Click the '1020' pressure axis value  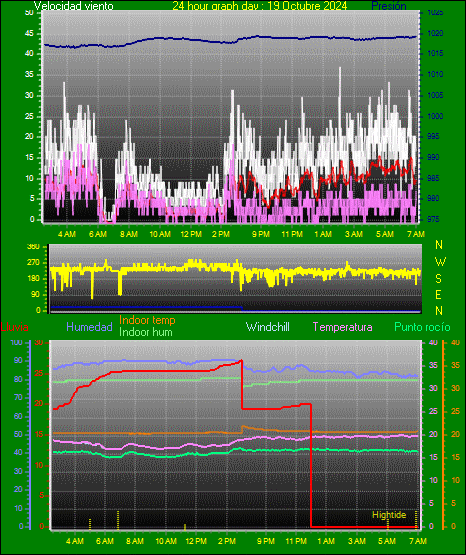tap(435, 34)
